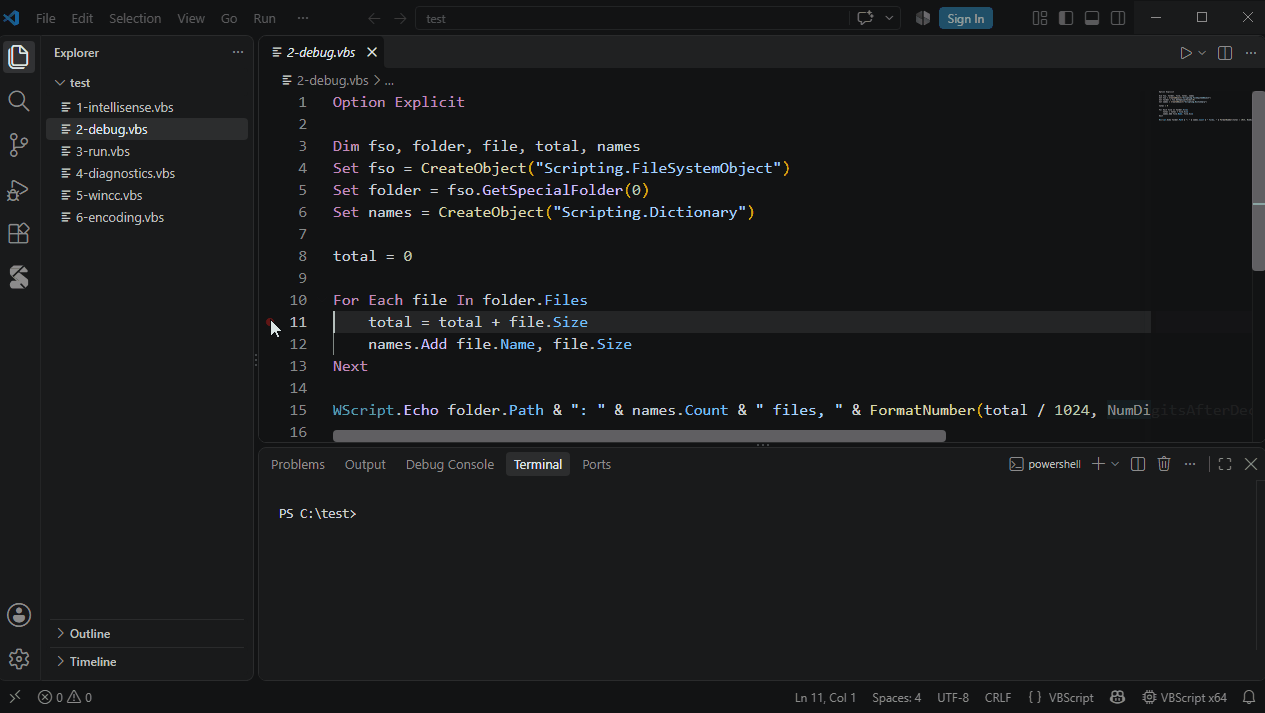Open the new terminal launch profile dropdown

click(x=1115, y=464)
